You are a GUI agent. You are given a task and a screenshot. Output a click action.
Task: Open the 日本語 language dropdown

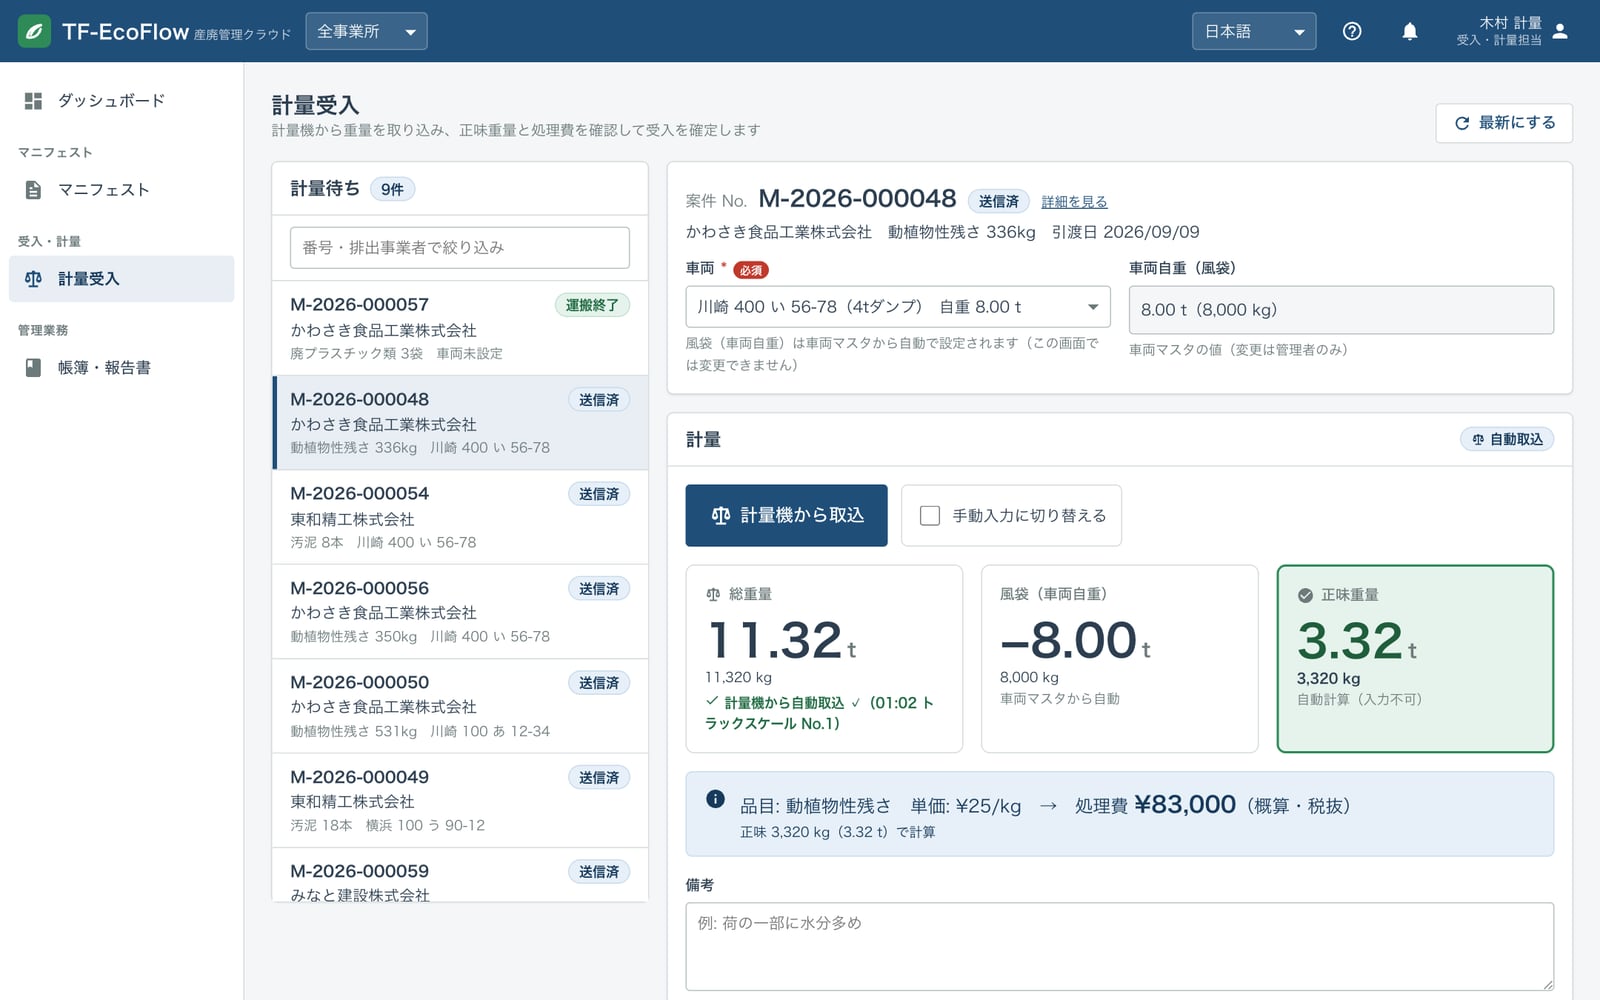(x=1254, y=31)
